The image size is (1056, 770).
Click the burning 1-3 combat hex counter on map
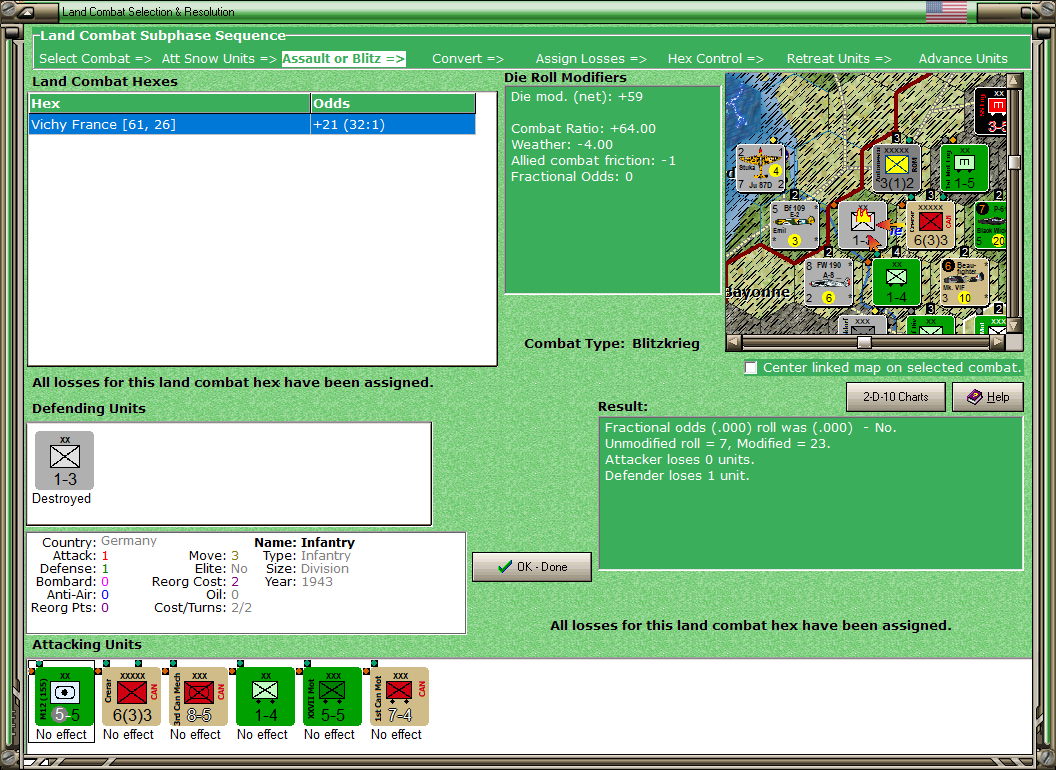coord(863,224)
